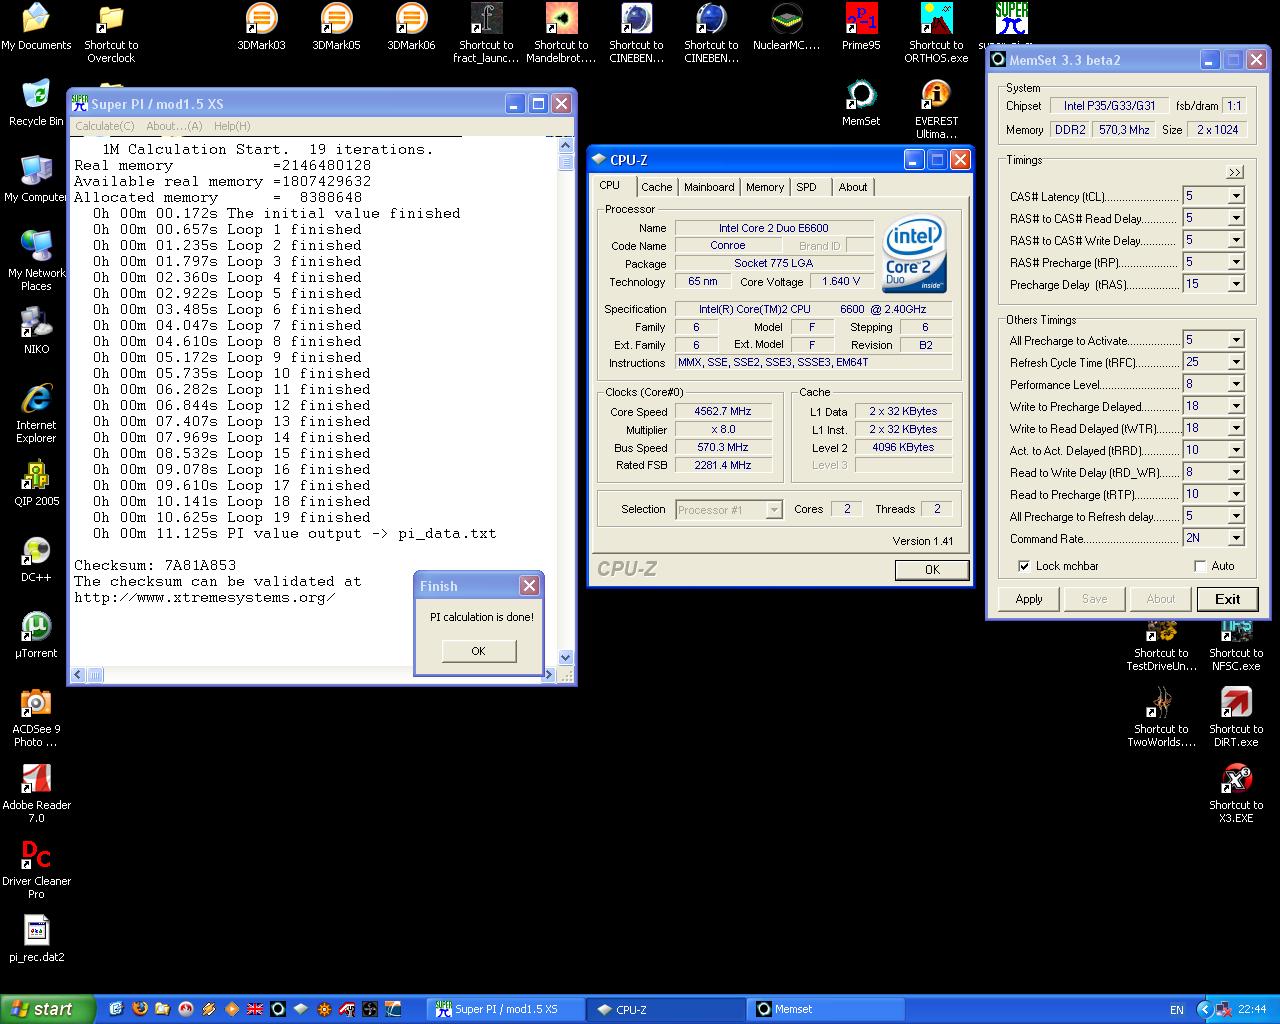Expand the Performance Level dropdown

pos(1236,384)
